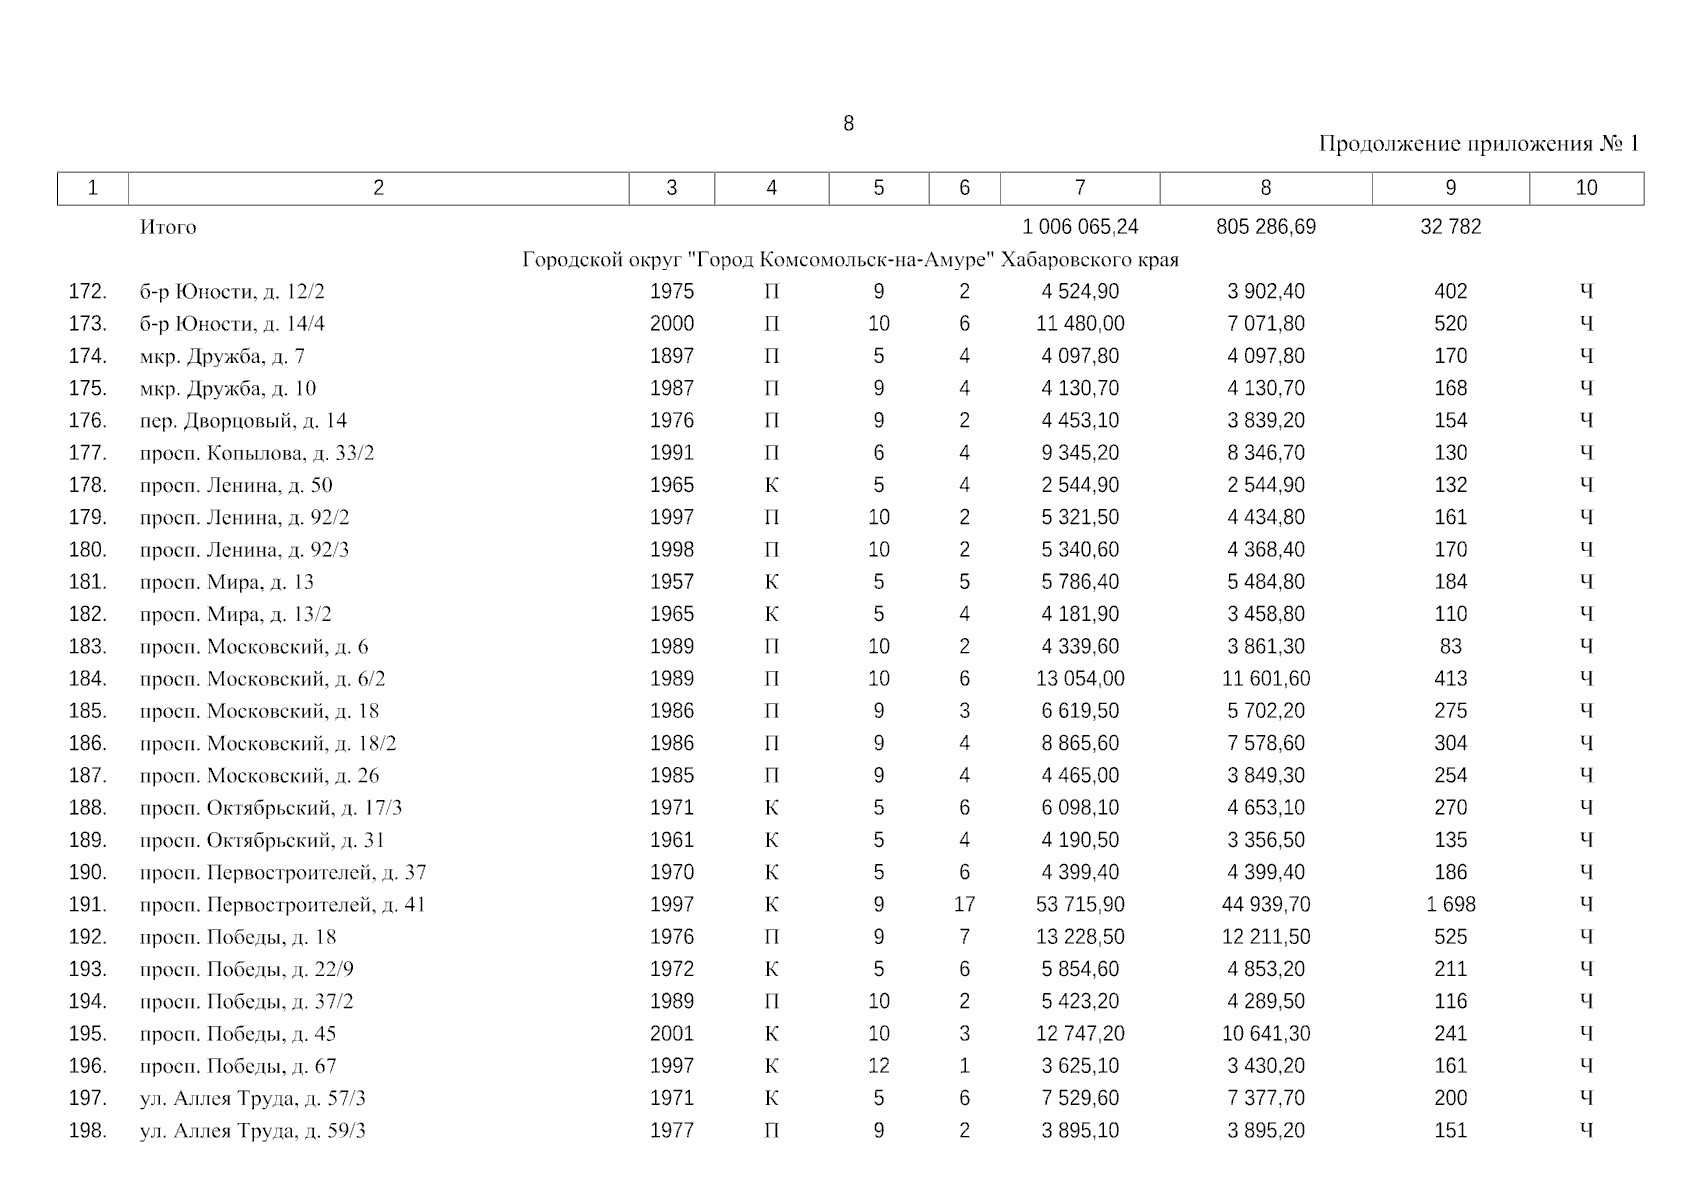Select total count '32 782'

tap(1450, 227)
